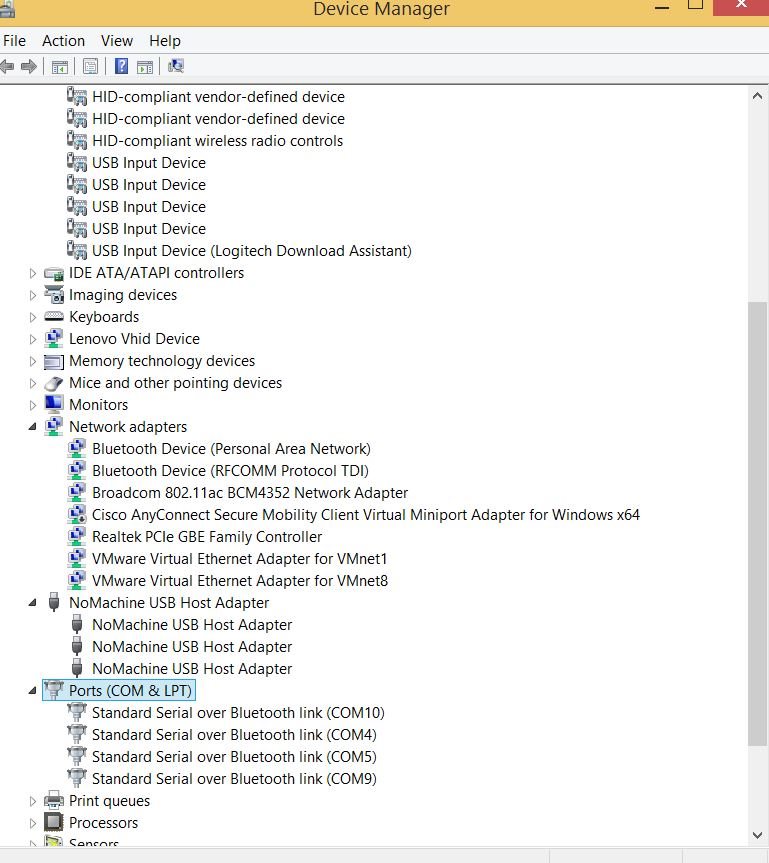
Task: Select the Memory technology devices label
Action: click(x=162, y=361)
